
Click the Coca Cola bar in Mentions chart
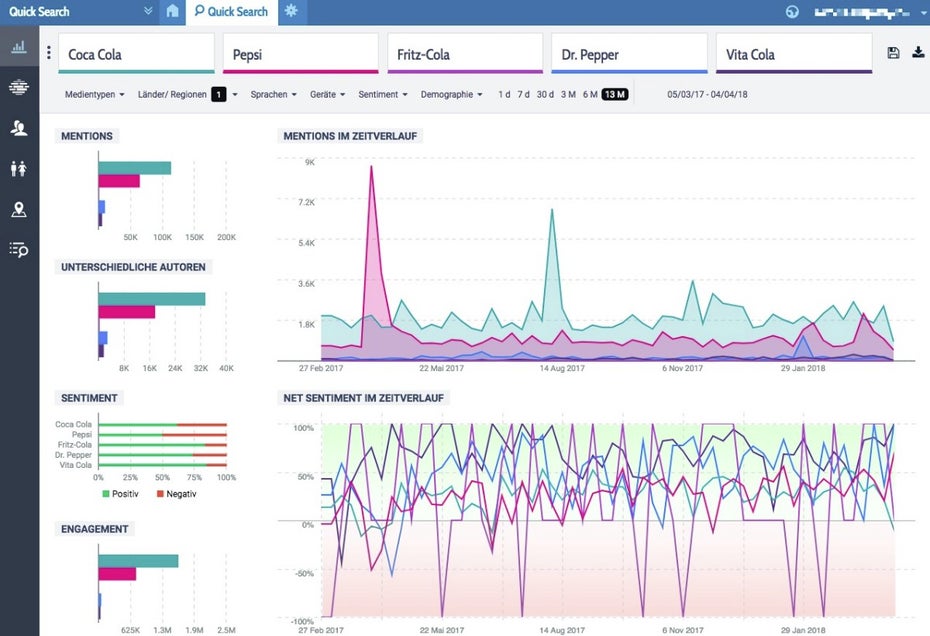point(135,168)
